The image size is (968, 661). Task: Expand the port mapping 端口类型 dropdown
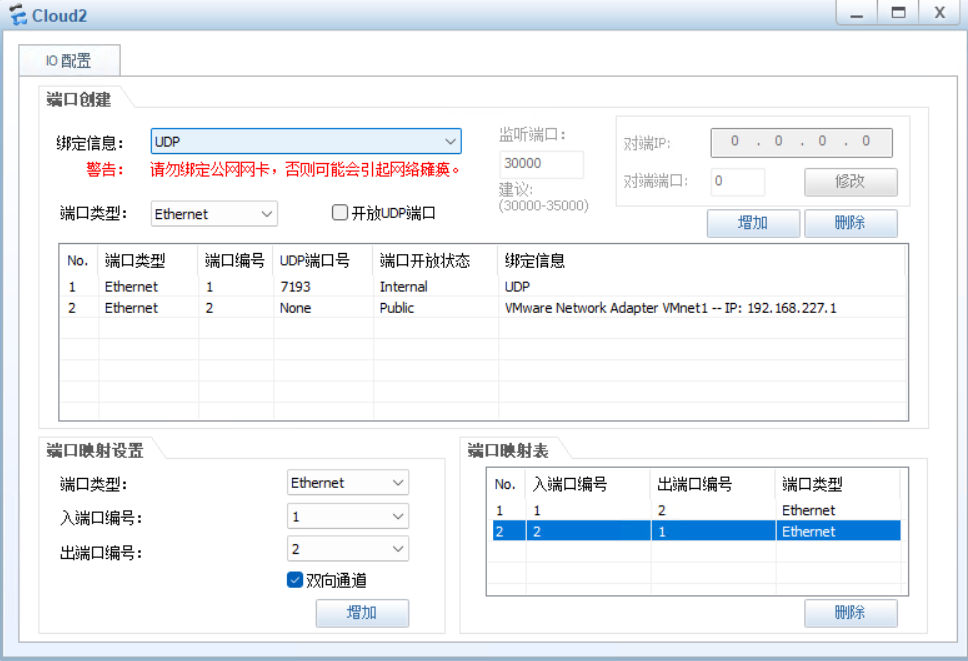click(348, 483)
